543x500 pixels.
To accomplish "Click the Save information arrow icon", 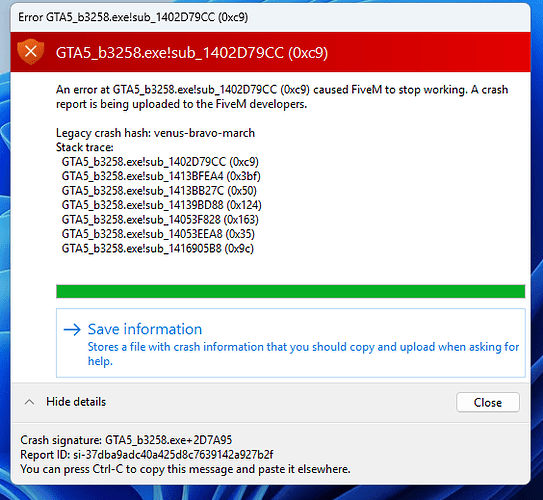I will (x=72, y=329).
